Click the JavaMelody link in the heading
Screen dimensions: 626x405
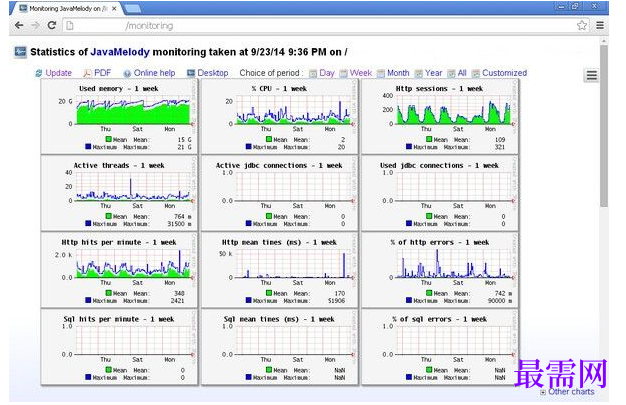[120, 52]
